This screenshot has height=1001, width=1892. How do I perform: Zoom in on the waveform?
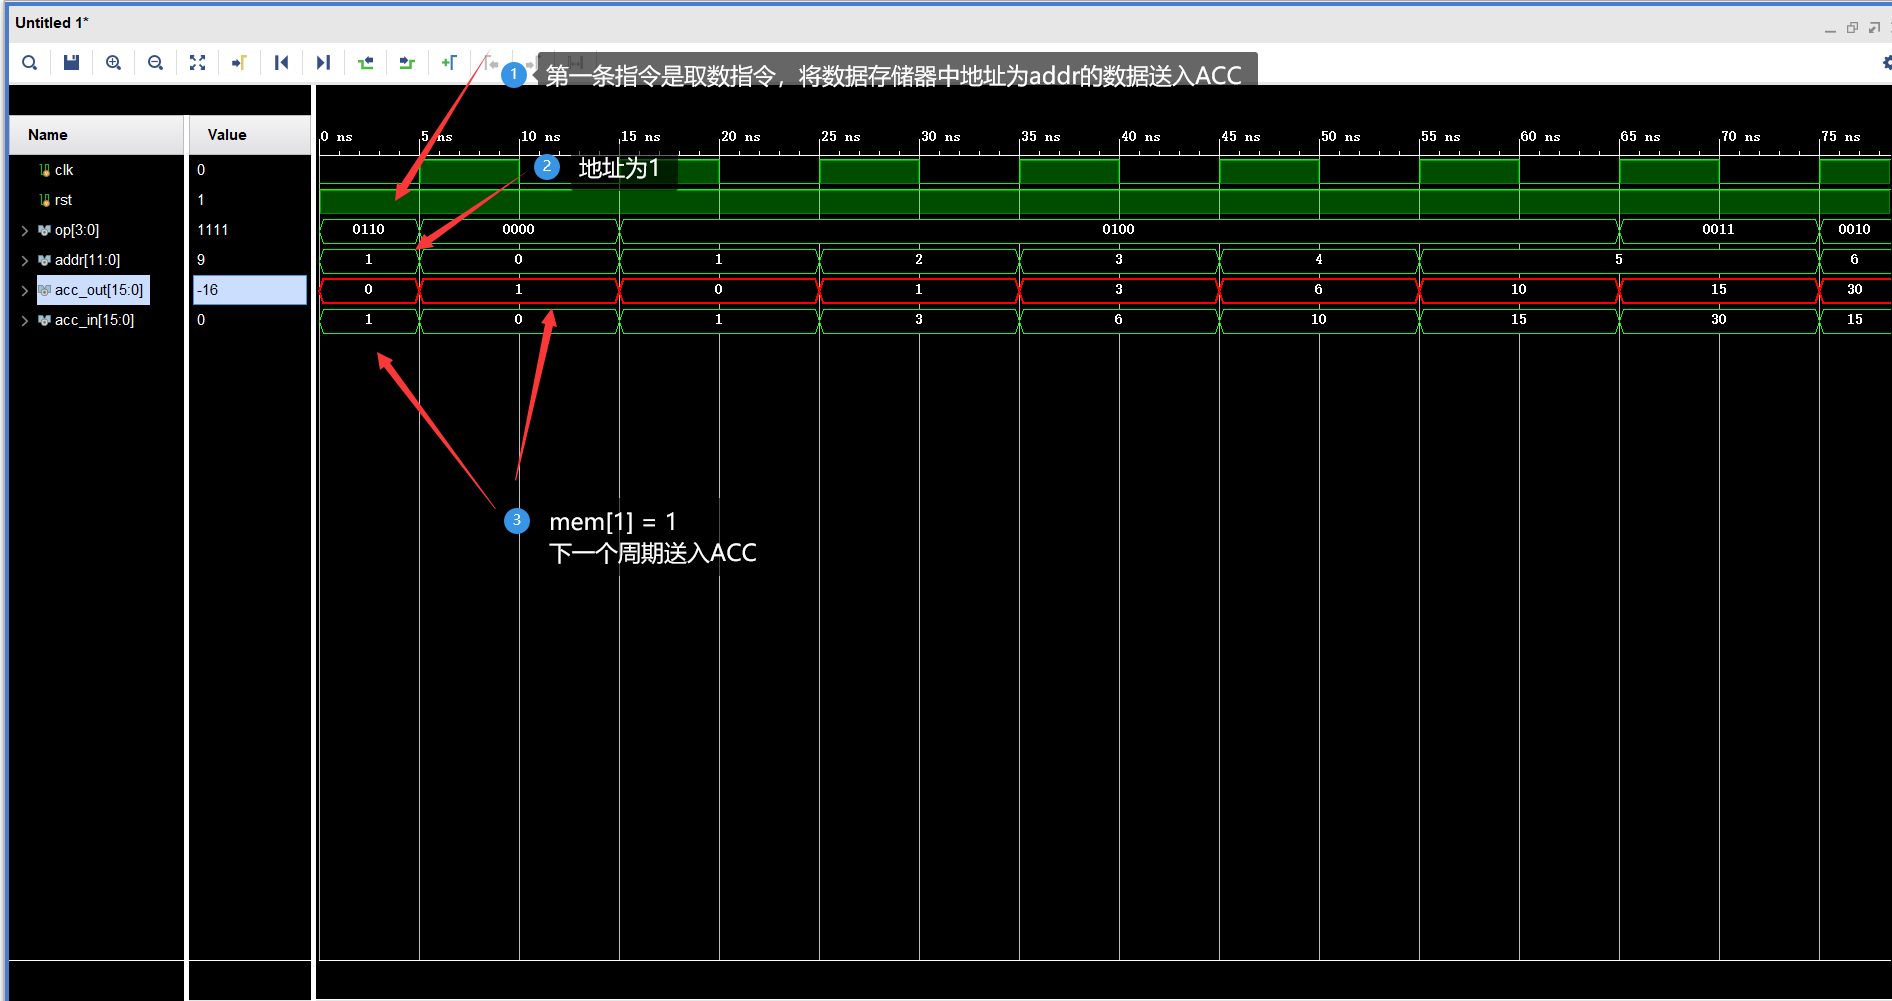114,62
